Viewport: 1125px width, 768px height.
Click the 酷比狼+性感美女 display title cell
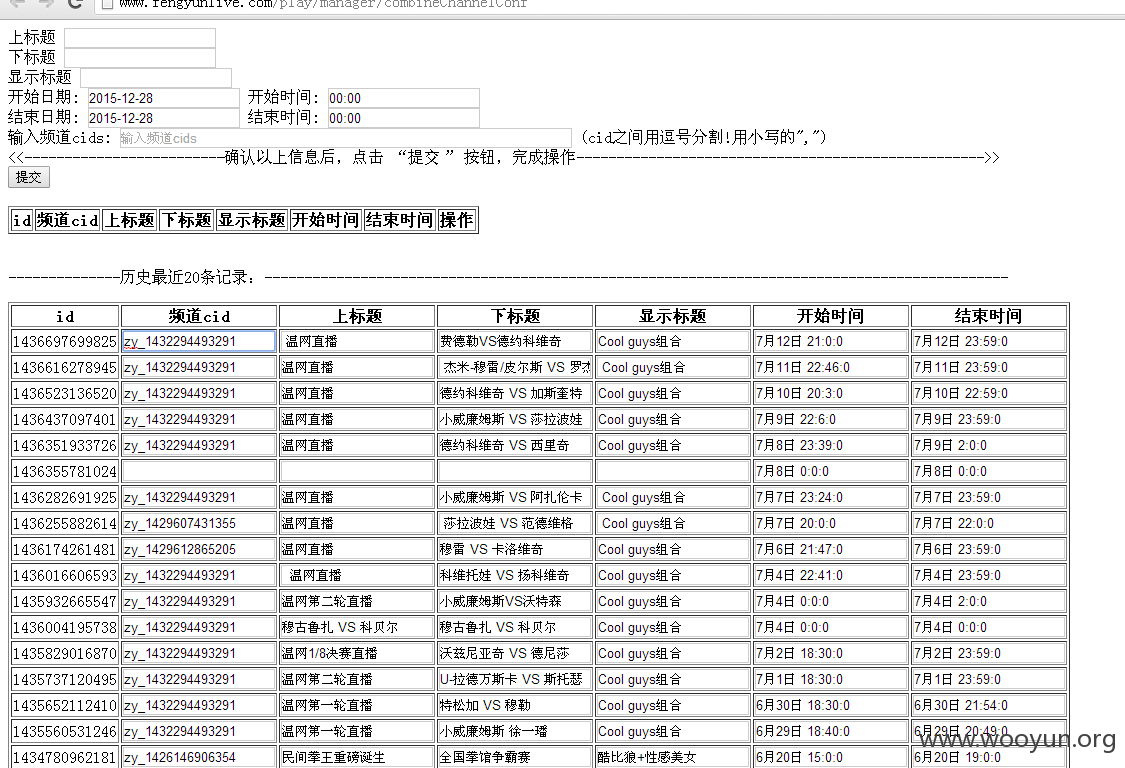(x=672, y=757)
